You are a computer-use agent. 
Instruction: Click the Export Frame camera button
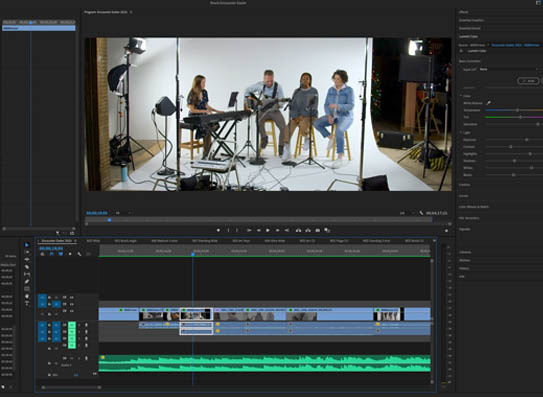coord(318,230)
